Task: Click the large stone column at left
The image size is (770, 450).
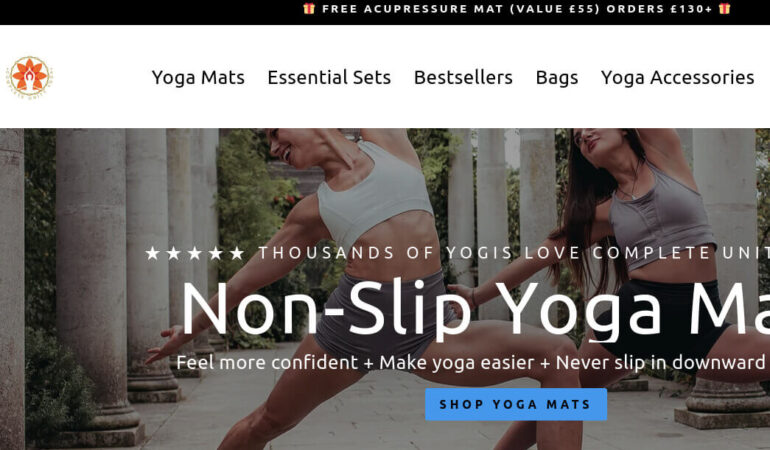Action: pos(93,285)
